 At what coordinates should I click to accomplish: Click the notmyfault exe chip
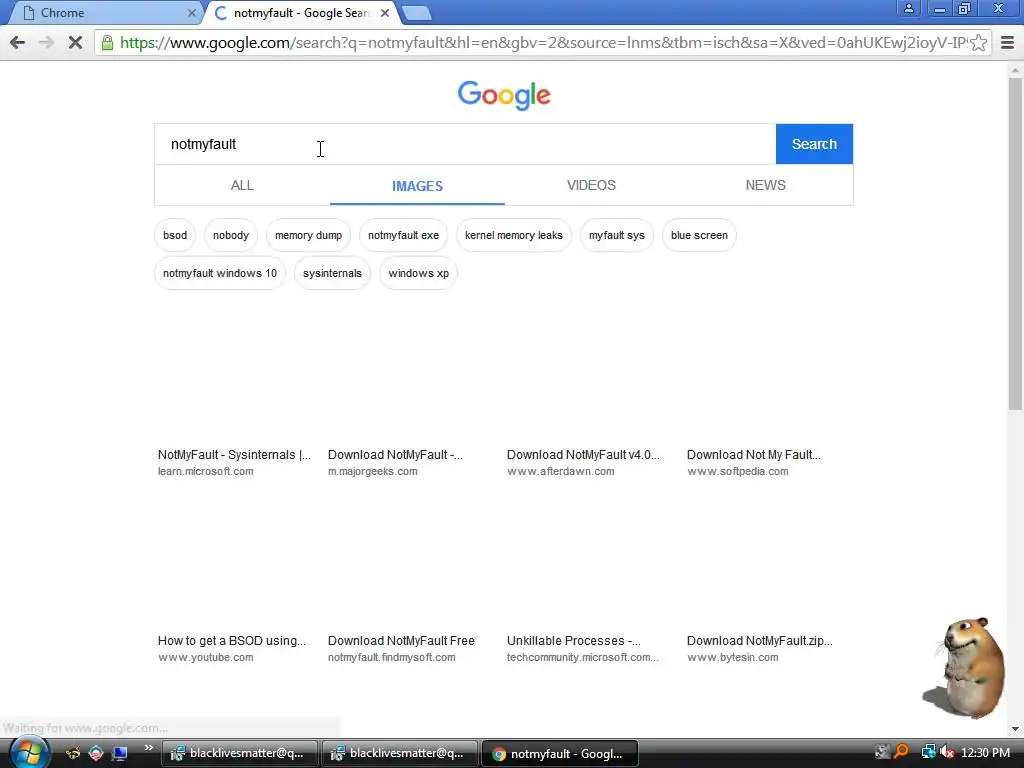[403, 235]
